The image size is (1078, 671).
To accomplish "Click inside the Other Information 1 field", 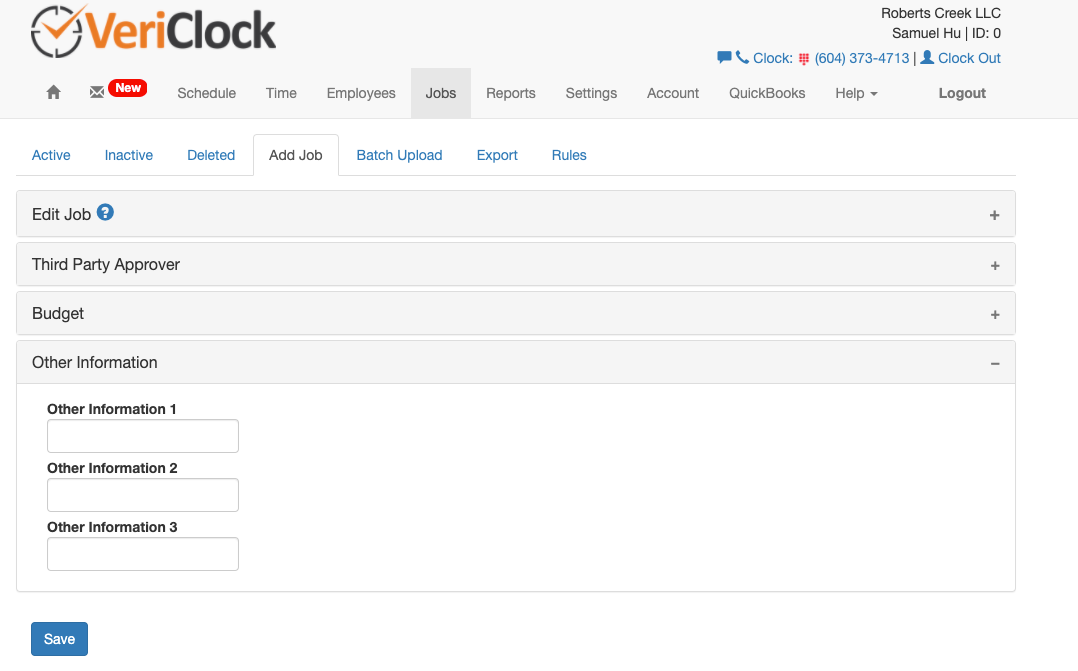I will coord(142,436).
